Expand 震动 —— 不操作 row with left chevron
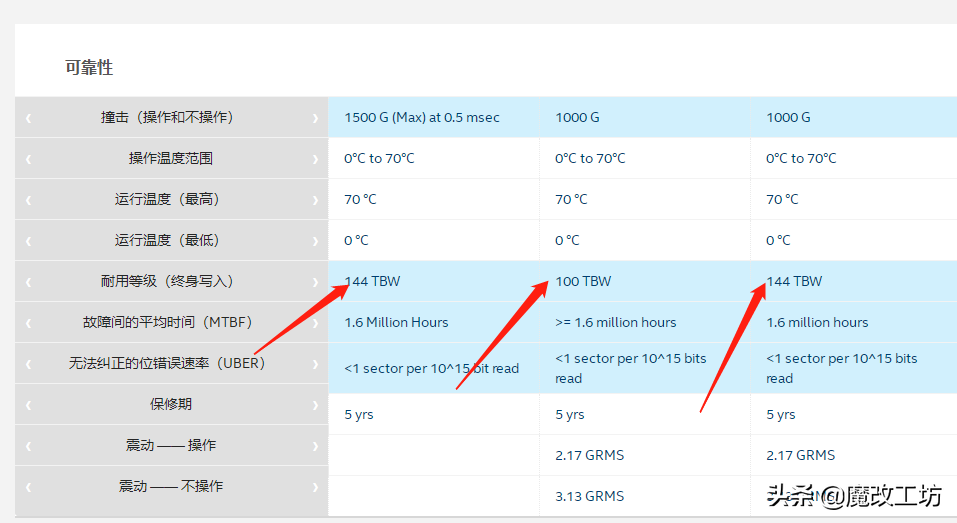This screenshot has width=957, height=523. (28, 487)
